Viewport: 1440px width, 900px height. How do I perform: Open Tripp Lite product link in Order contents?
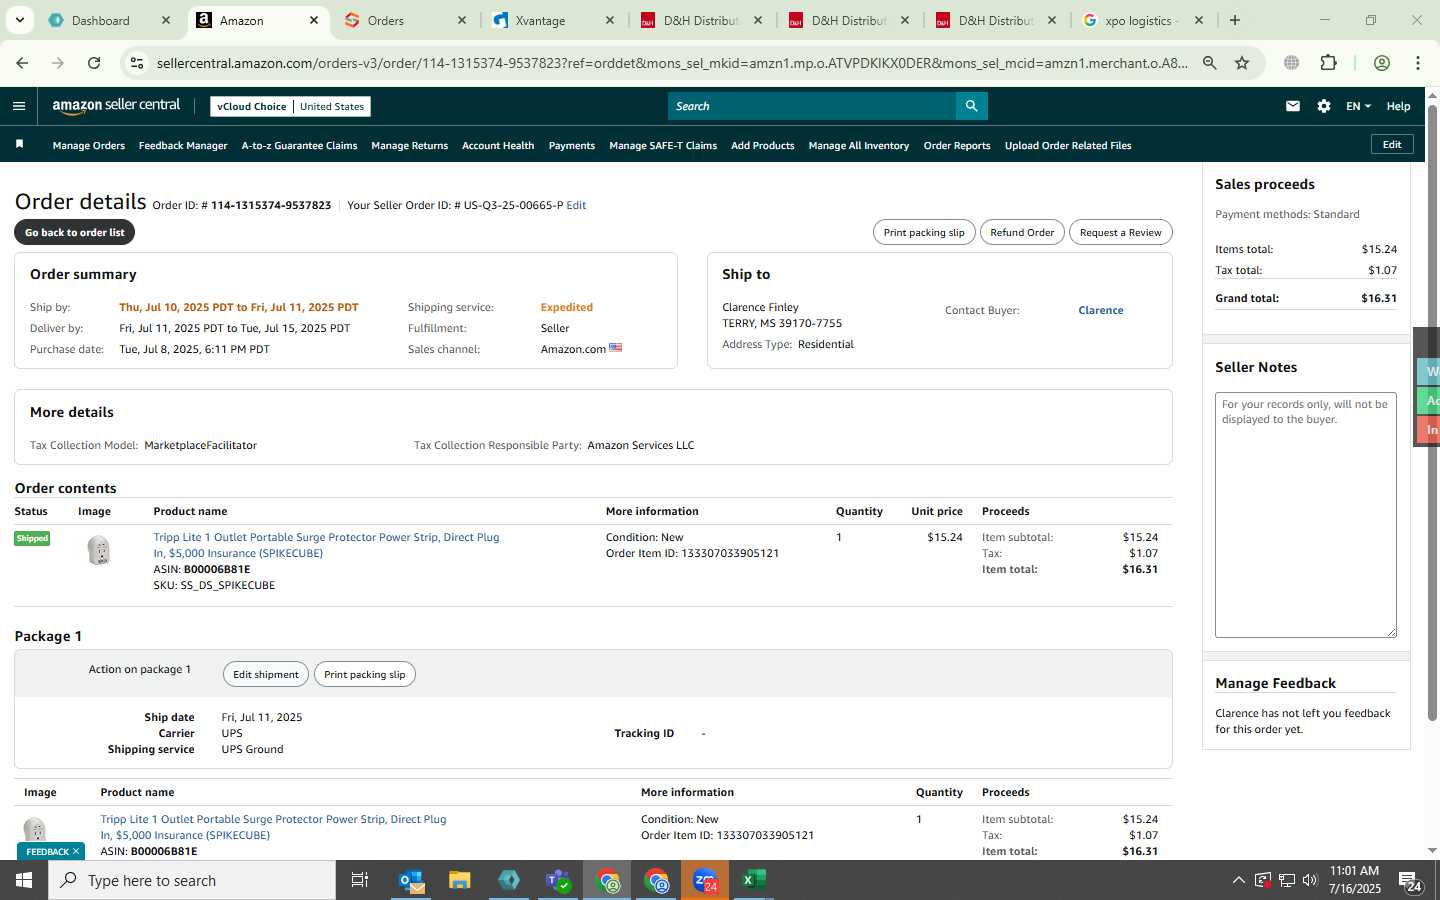tap(326, 545)
